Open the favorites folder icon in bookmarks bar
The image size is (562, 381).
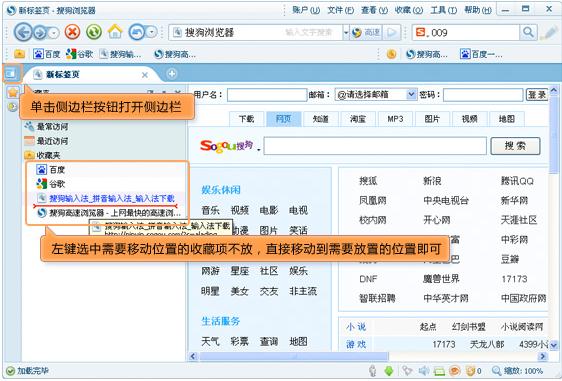coord(19,54)
